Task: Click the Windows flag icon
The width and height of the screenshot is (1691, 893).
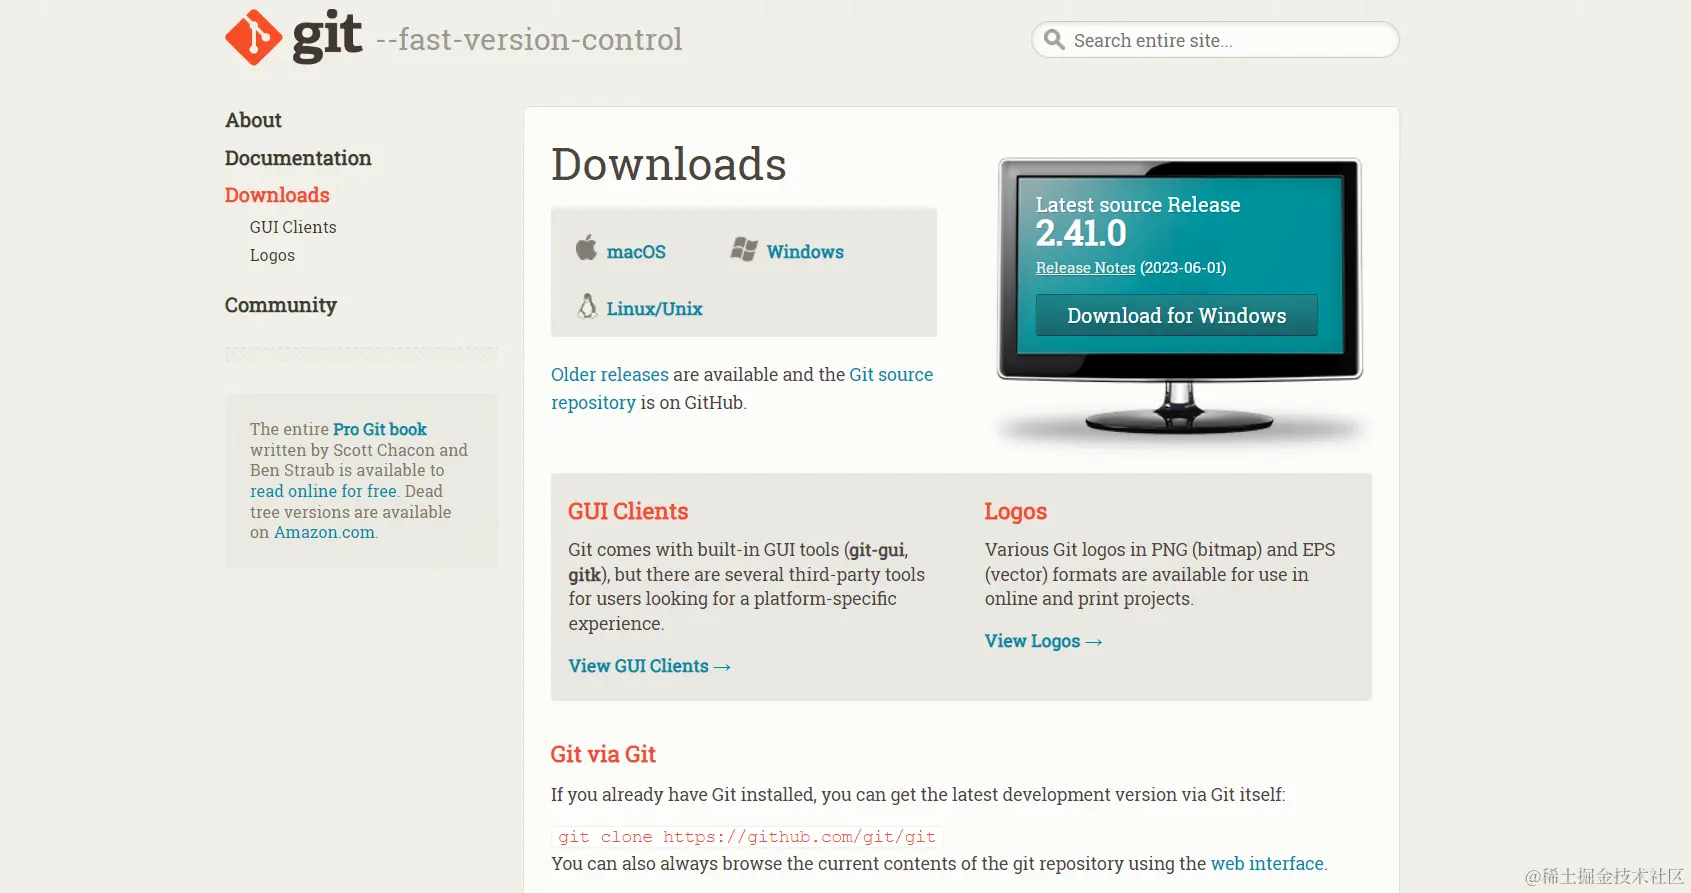Action: (x=744, y=249)
